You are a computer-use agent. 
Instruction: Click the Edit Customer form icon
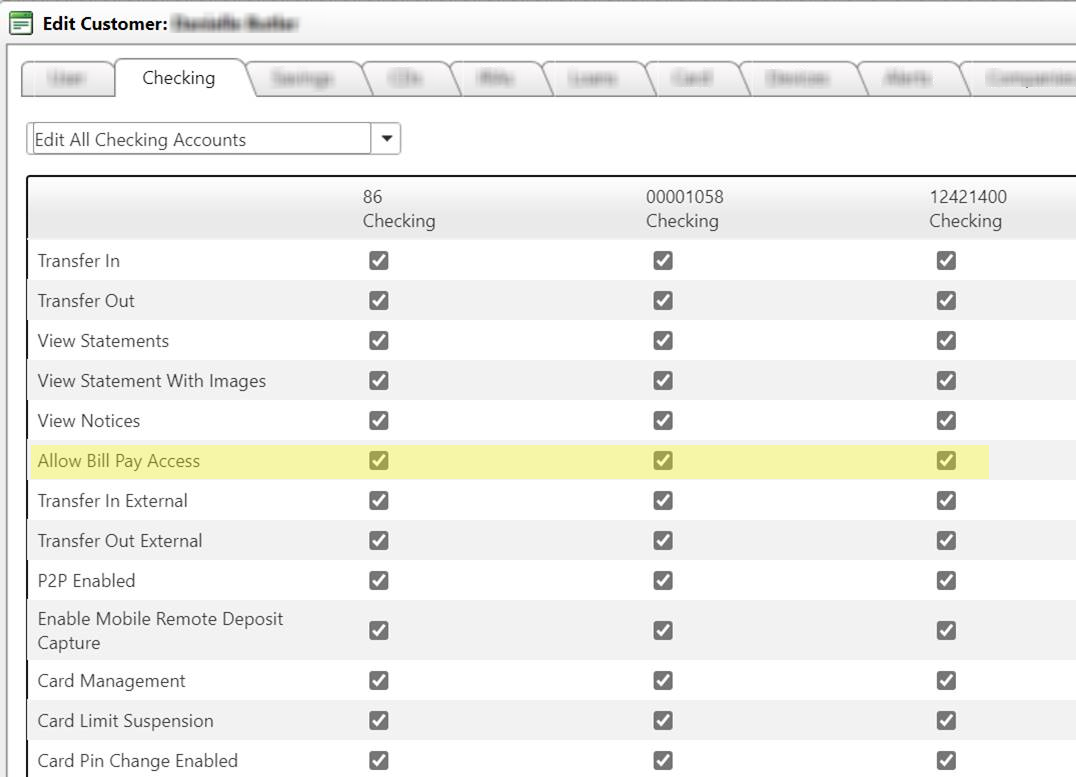click(x=21, y=23)
